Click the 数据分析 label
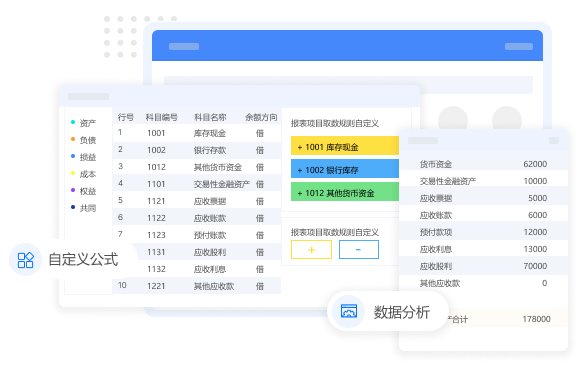This screenshot has width=576, height=380. [x=402, y=312]
